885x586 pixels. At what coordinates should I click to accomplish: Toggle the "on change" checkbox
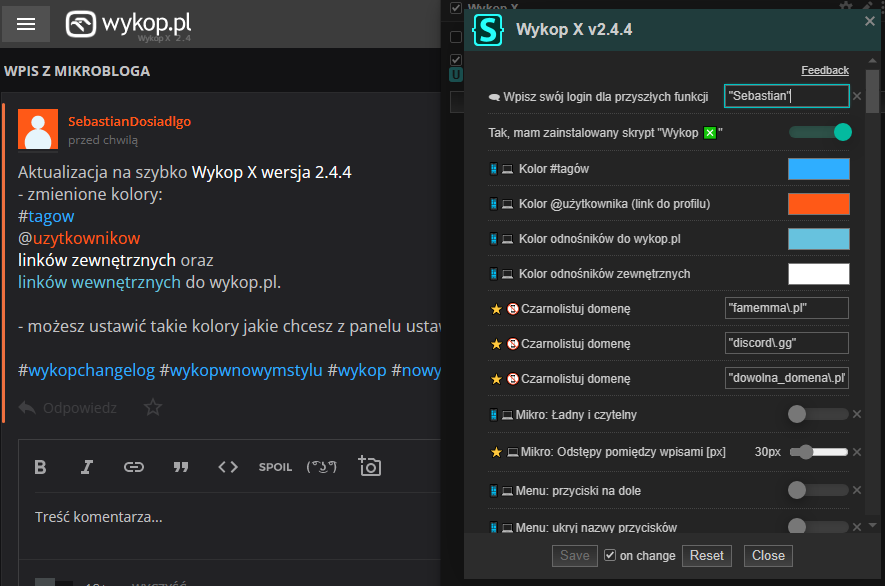tap(610, 555)
